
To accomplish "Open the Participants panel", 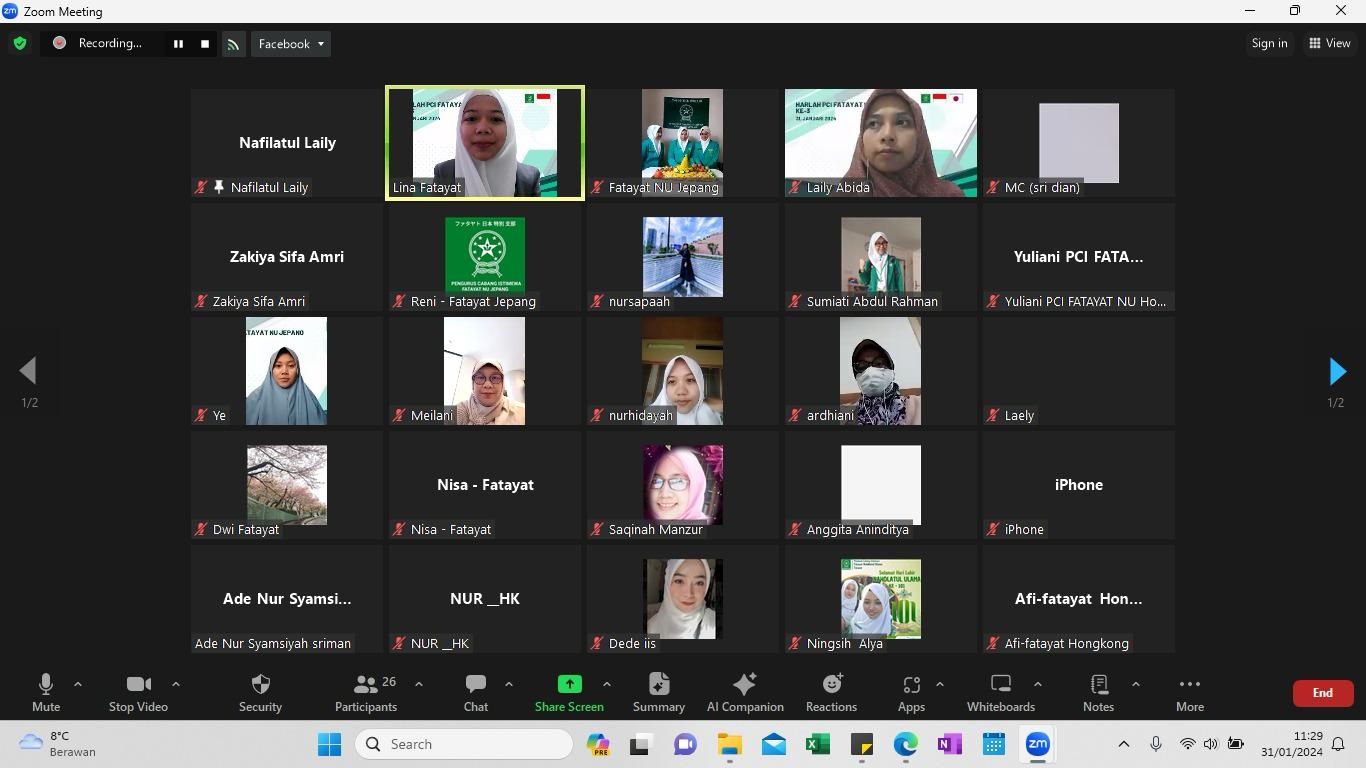I will [x=366, y=692].
